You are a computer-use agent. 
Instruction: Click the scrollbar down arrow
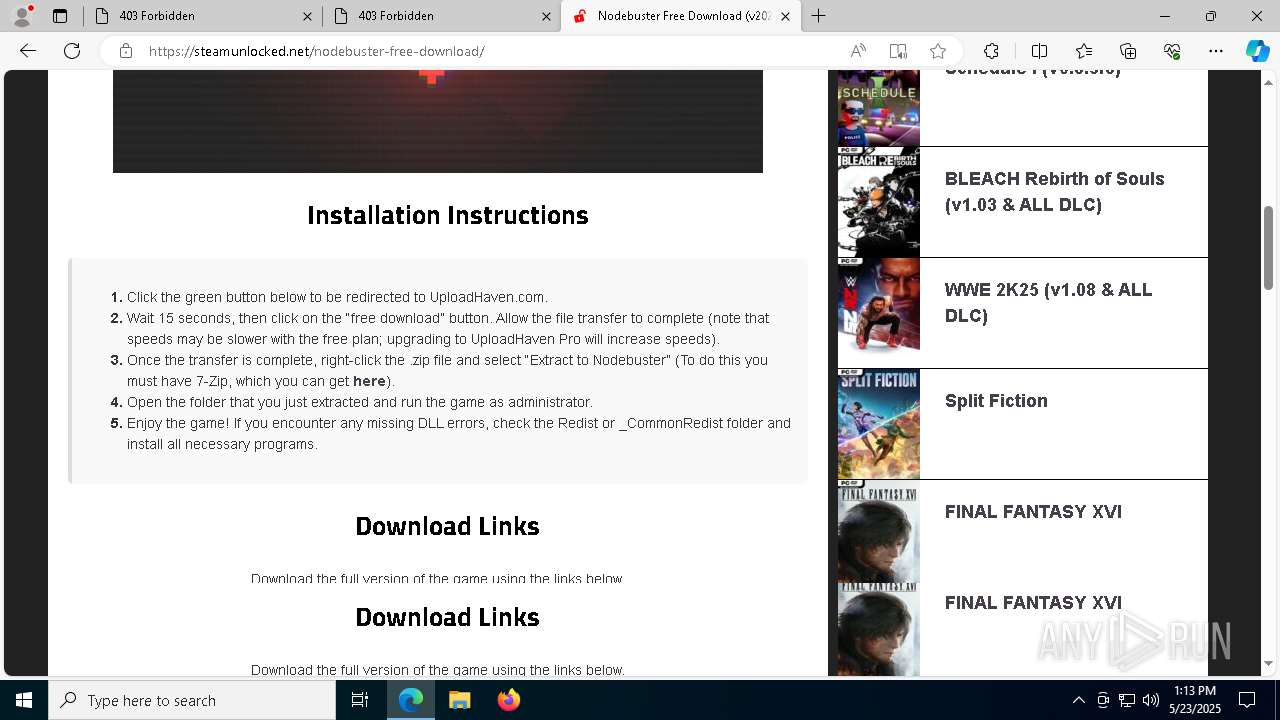pyautogui.click(x=1269, y=663)
